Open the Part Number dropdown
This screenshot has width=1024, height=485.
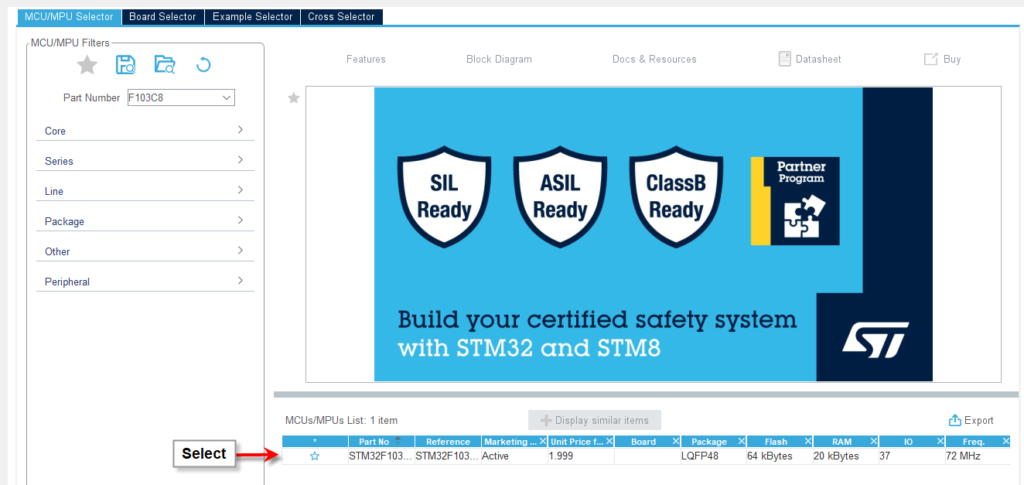[x=227, y=97]
